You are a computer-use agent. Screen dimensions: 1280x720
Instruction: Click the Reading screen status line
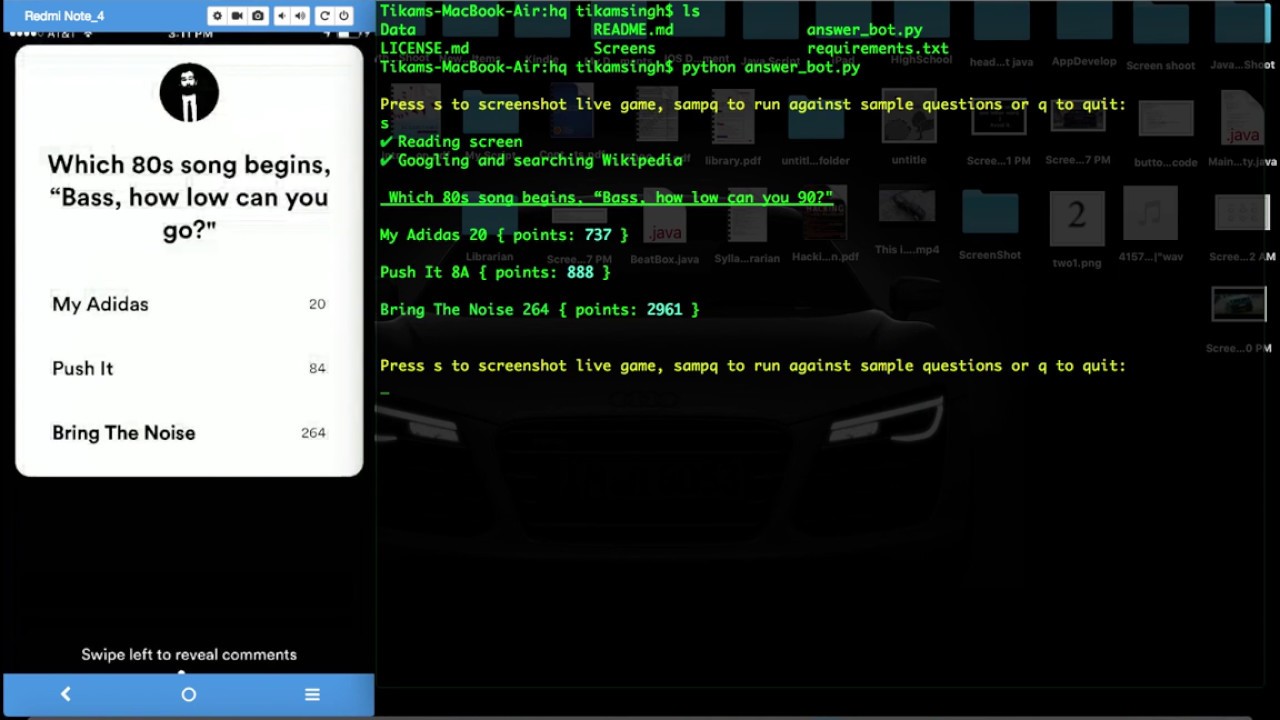[x=451, y=142]
